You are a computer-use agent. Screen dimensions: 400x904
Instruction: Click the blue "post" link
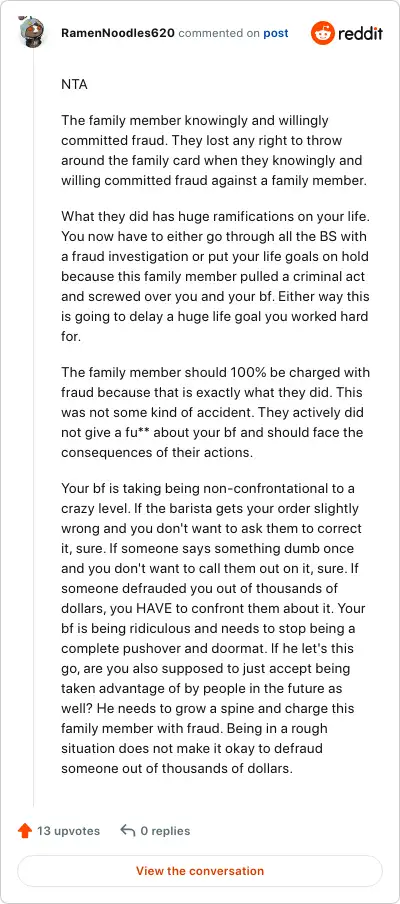[276, 33]
